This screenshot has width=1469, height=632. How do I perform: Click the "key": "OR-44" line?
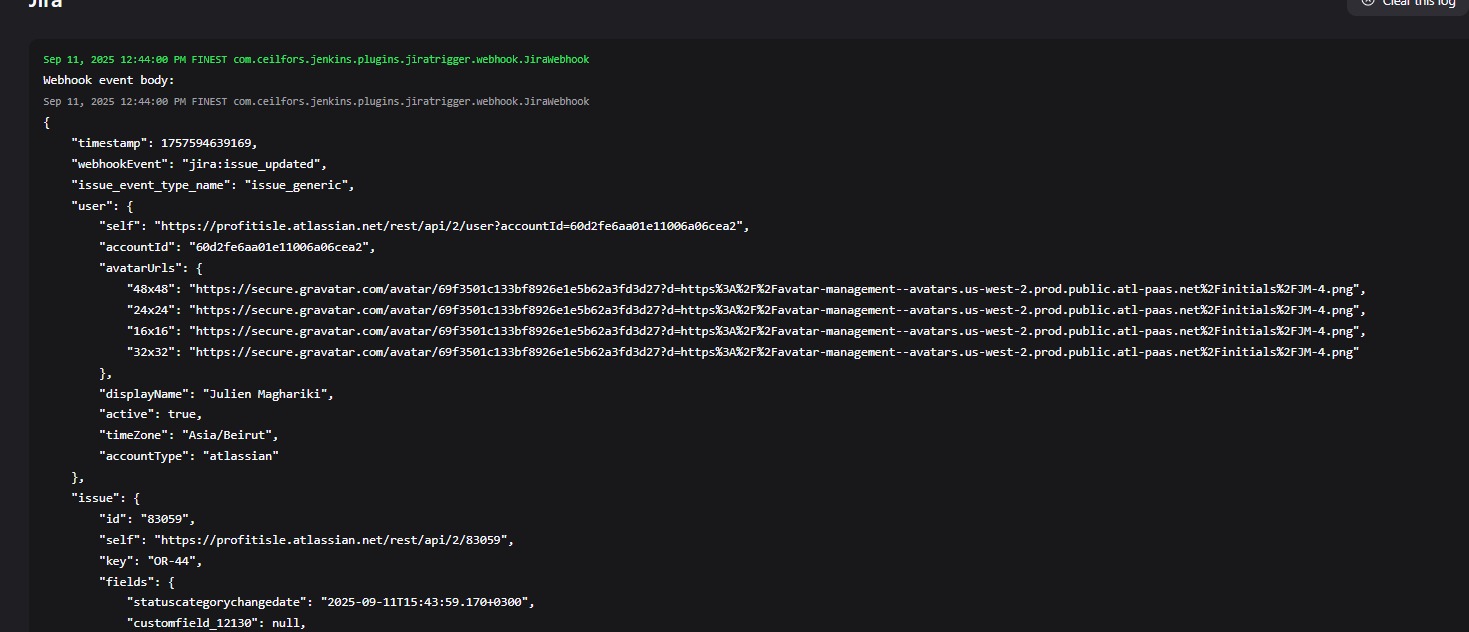[x=150, y=562]
